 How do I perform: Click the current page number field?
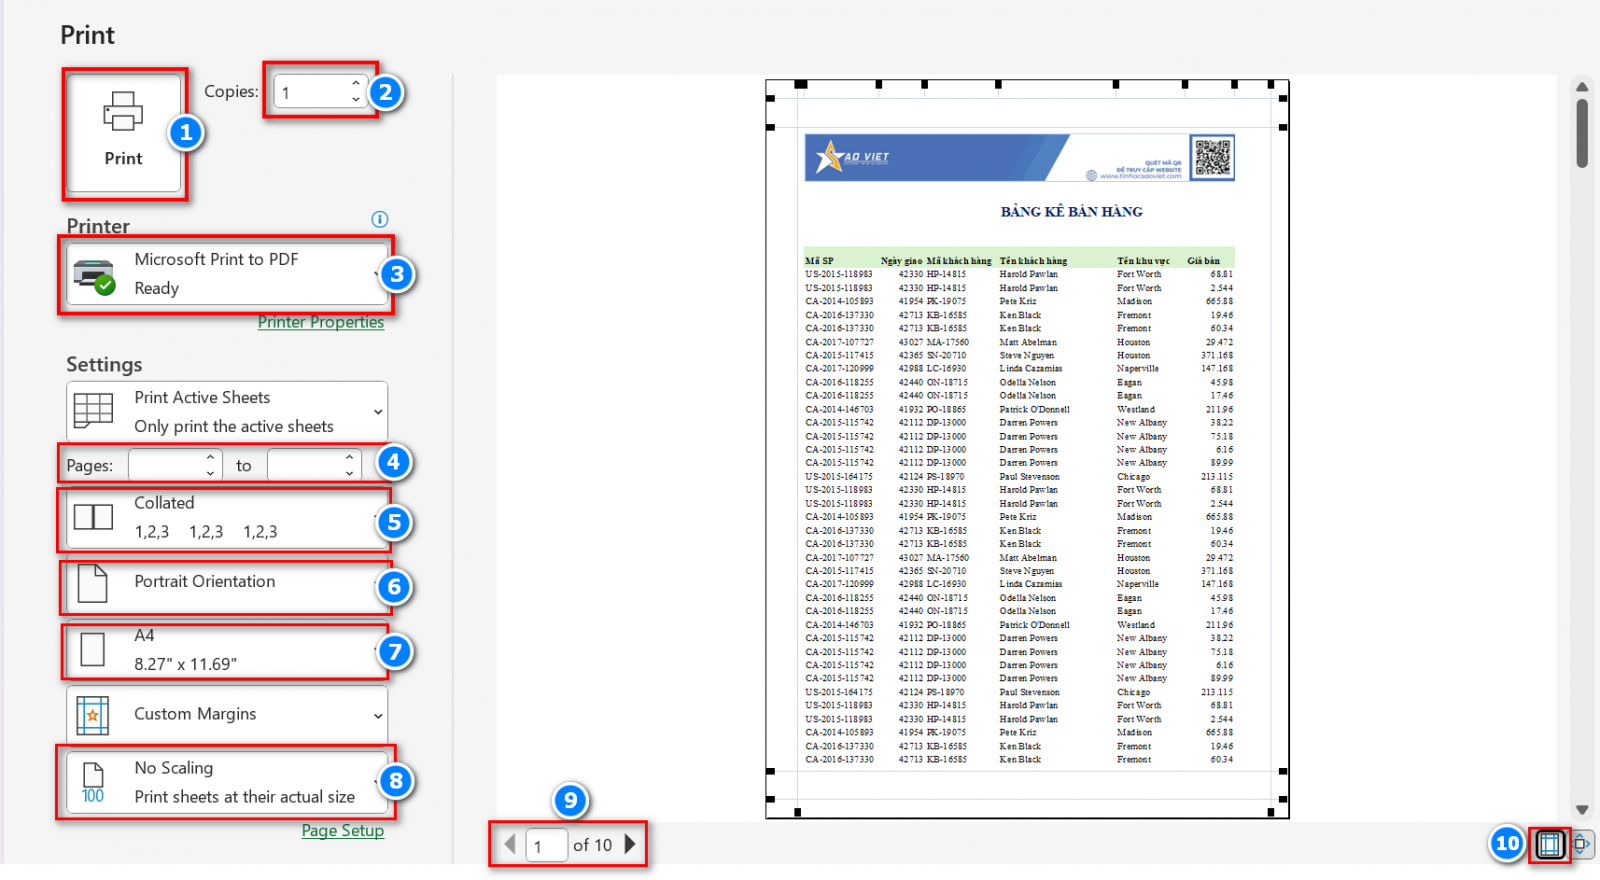tap(545, 846)
